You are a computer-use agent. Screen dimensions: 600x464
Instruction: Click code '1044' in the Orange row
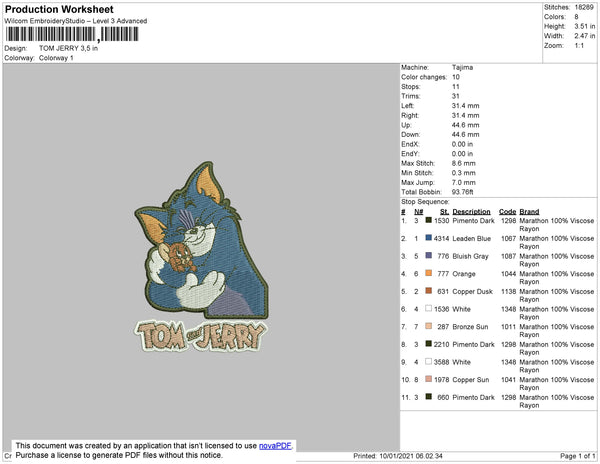509,274
